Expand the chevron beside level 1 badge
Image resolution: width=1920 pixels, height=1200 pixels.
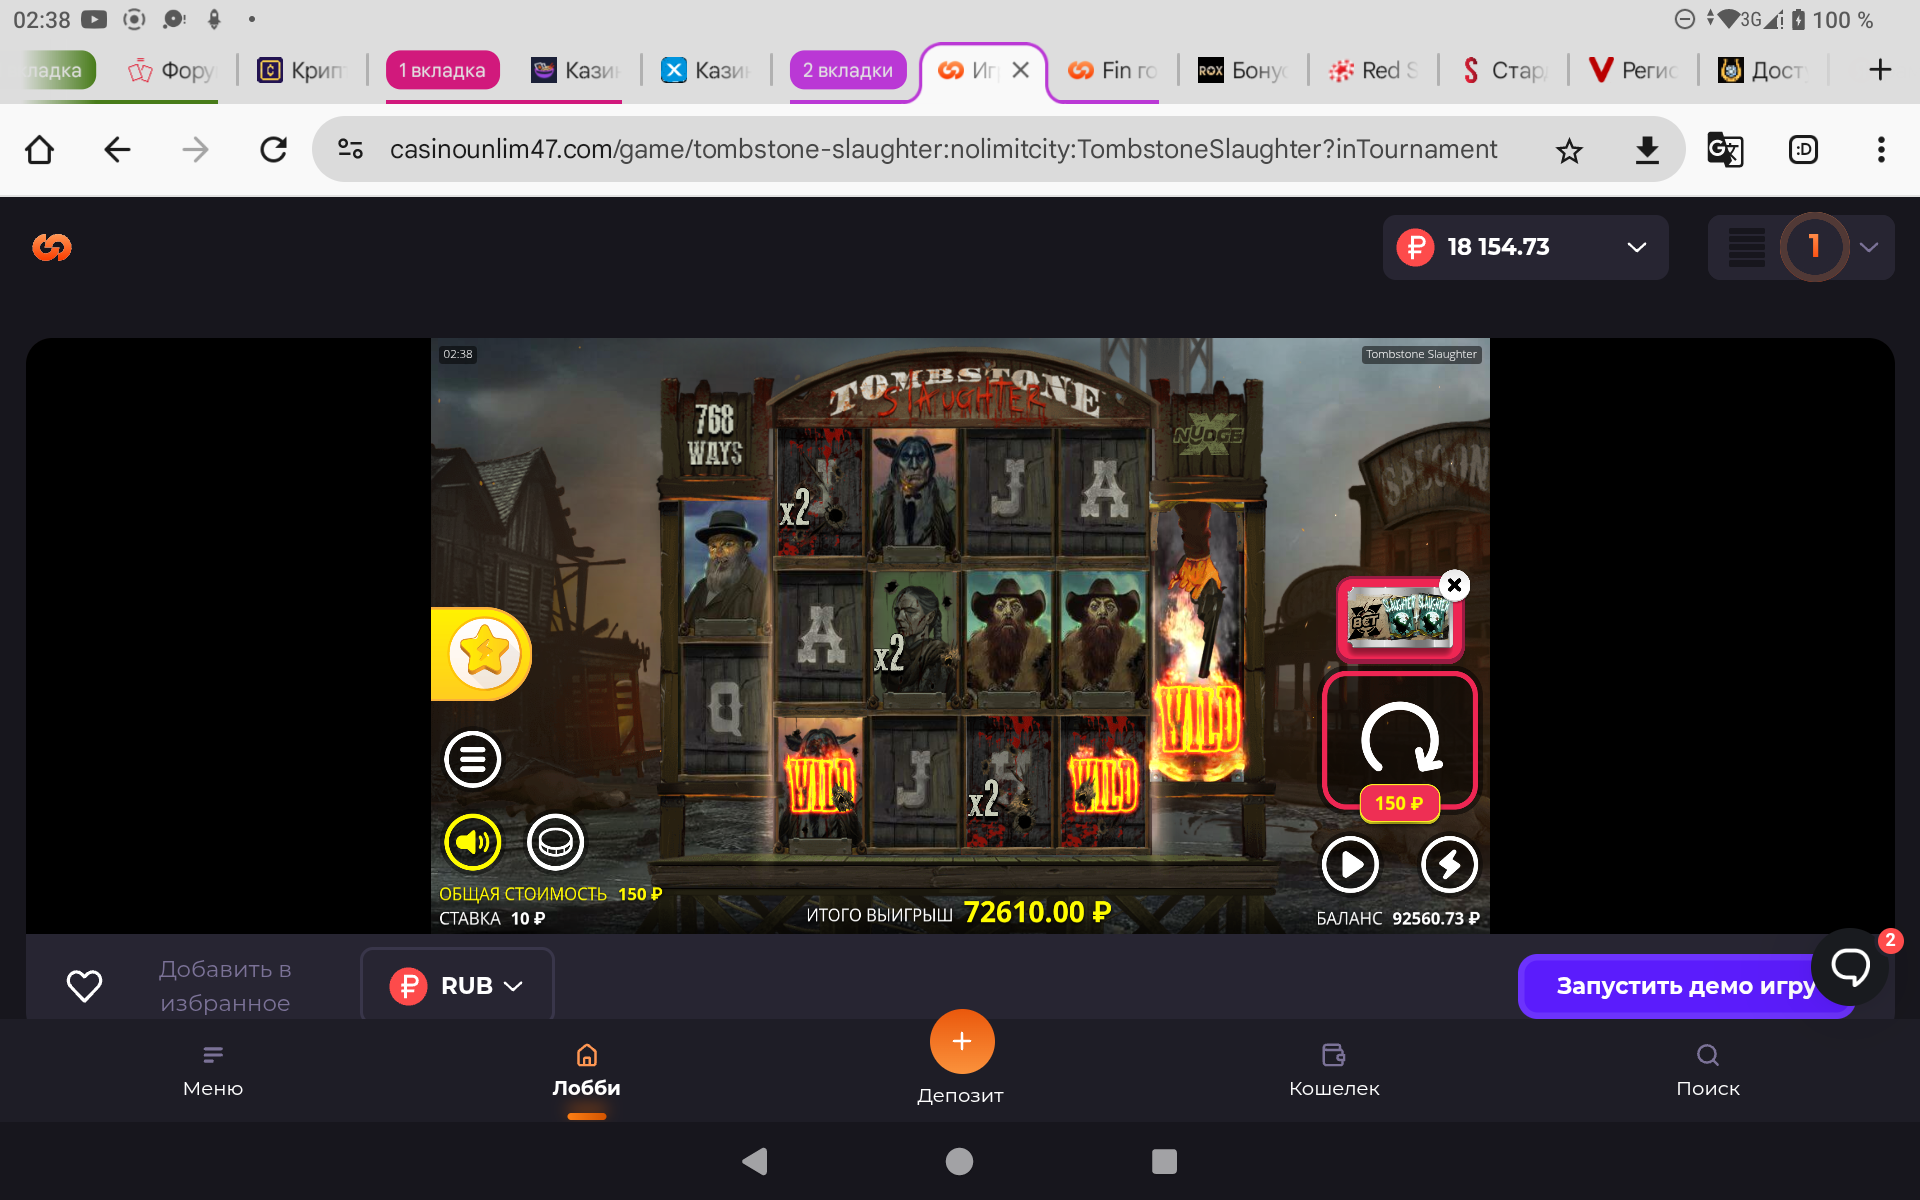pyautogui.click(x=1868, y=247)
